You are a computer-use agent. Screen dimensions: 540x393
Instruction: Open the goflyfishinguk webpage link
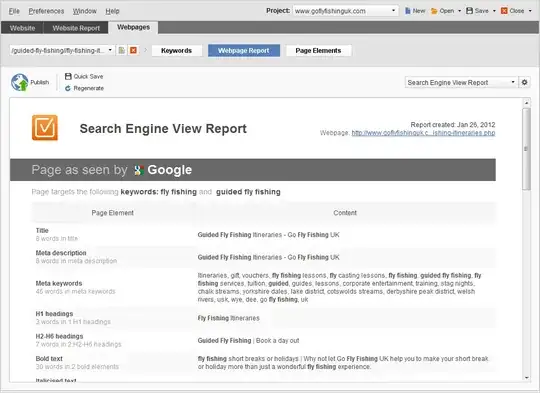pos(423,133)
